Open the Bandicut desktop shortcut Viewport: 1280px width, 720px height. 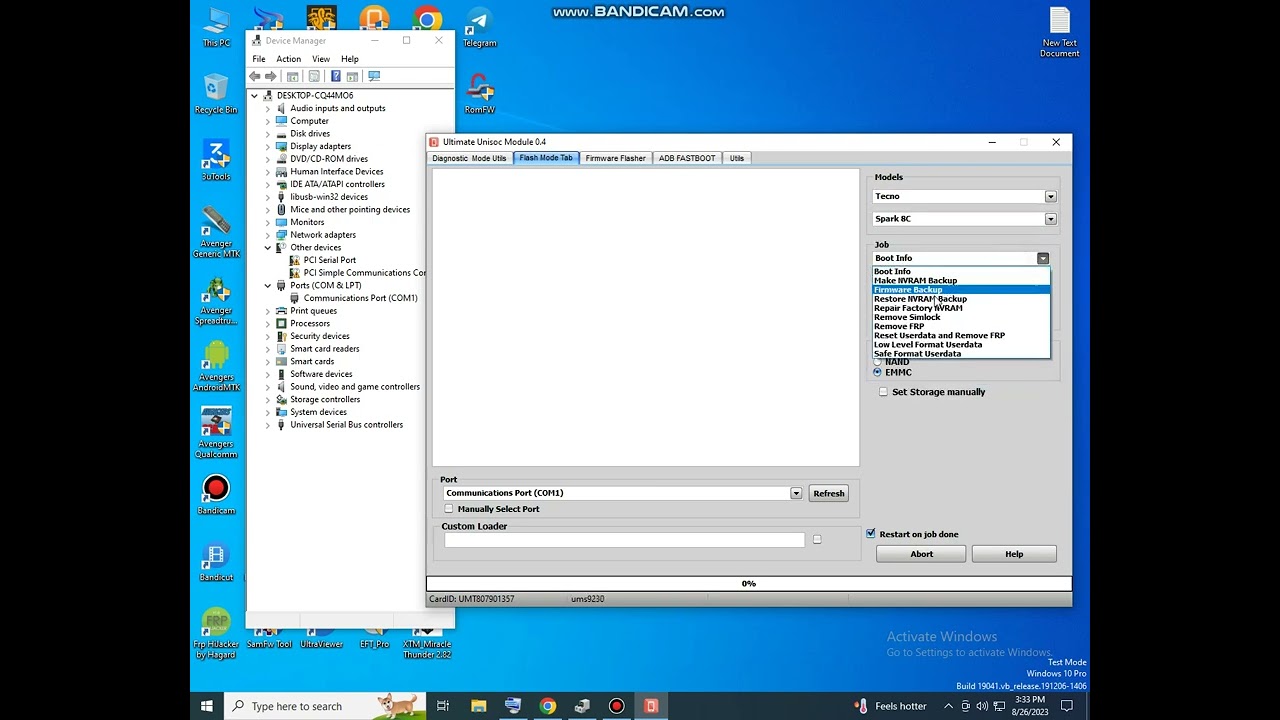[x=216, y=562]
